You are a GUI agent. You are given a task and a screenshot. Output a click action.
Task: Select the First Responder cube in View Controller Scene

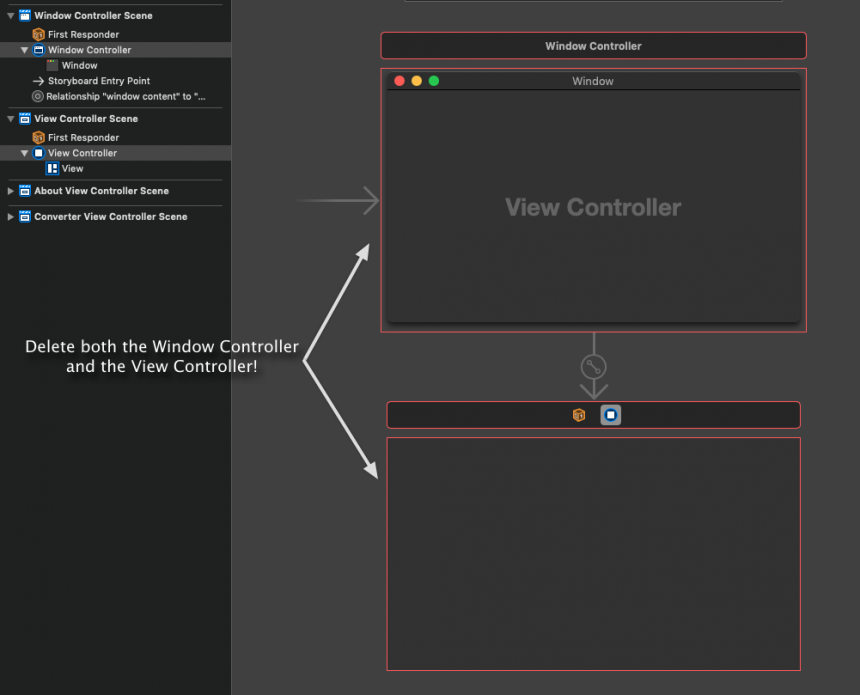tap(36, 137)
